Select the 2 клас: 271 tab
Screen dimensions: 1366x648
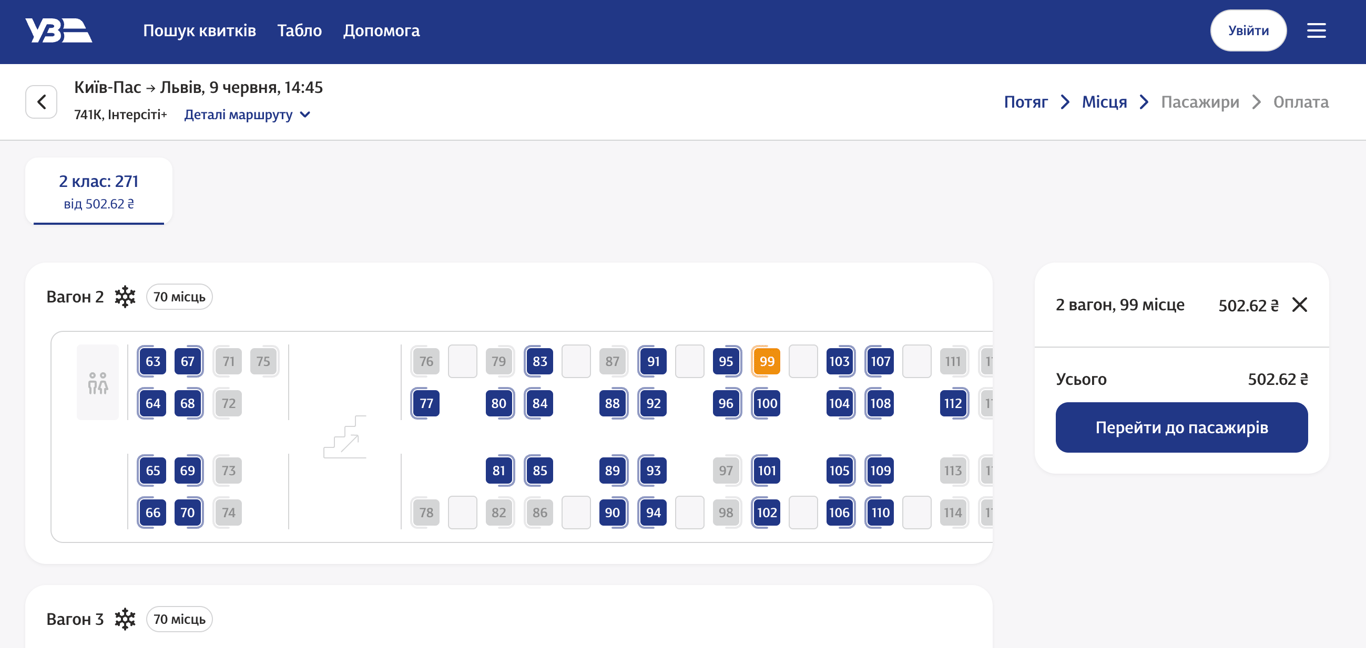click(98, 191)
